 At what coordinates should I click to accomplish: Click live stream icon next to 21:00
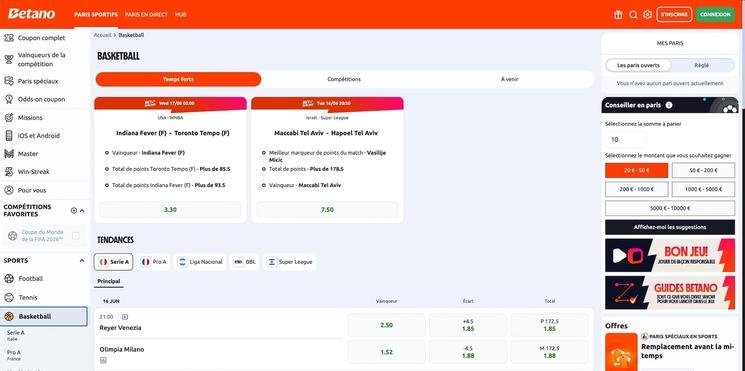125,317
